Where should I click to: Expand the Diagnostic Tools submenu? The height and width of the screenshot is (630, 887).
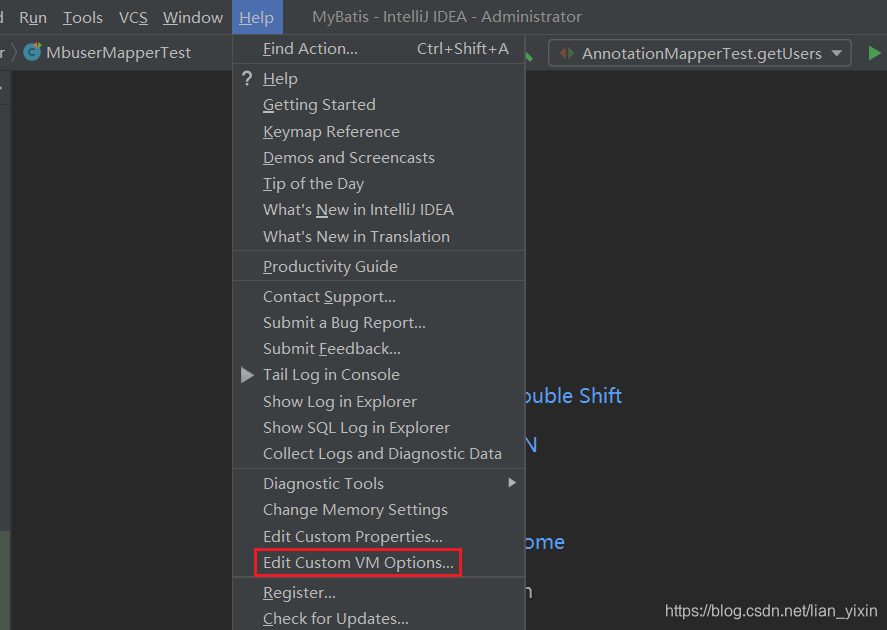point(378,484)
